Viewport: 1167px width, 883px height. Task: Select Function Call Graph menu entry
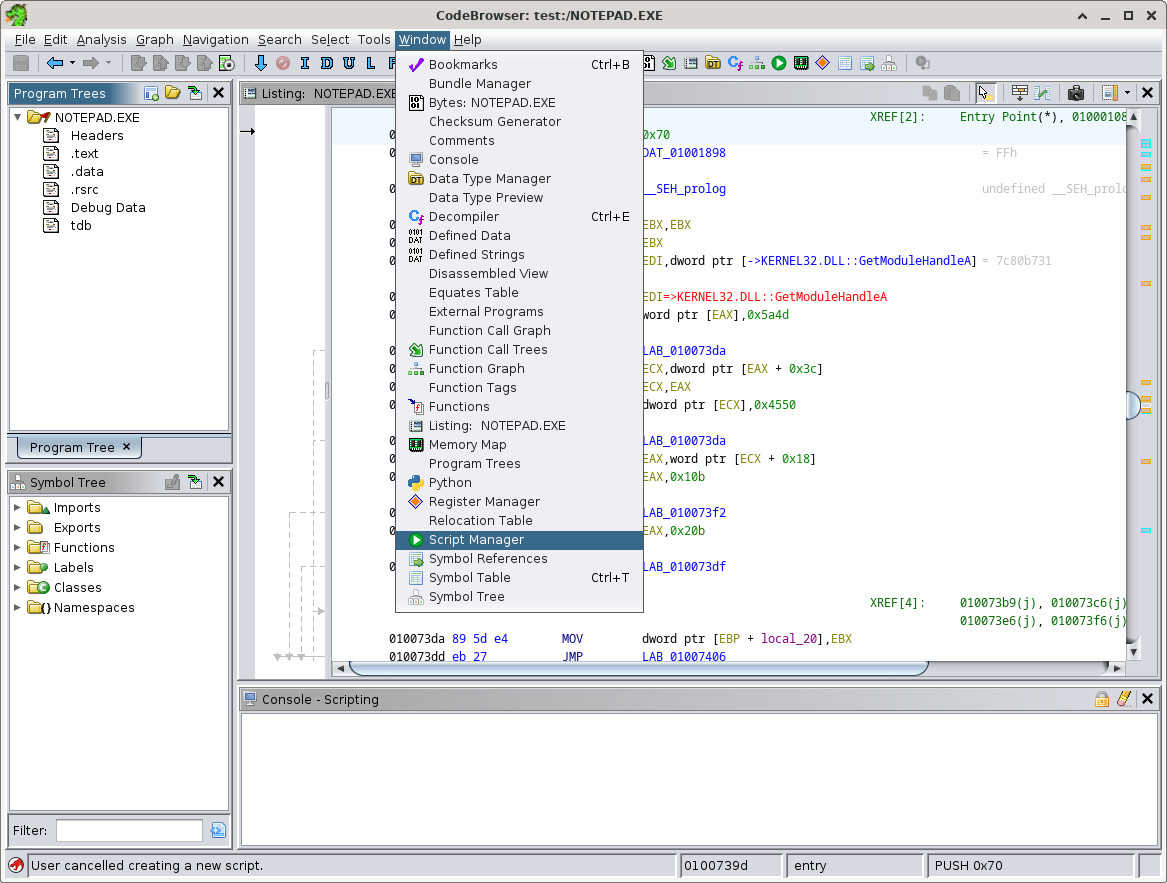click(x=519, y=331)
